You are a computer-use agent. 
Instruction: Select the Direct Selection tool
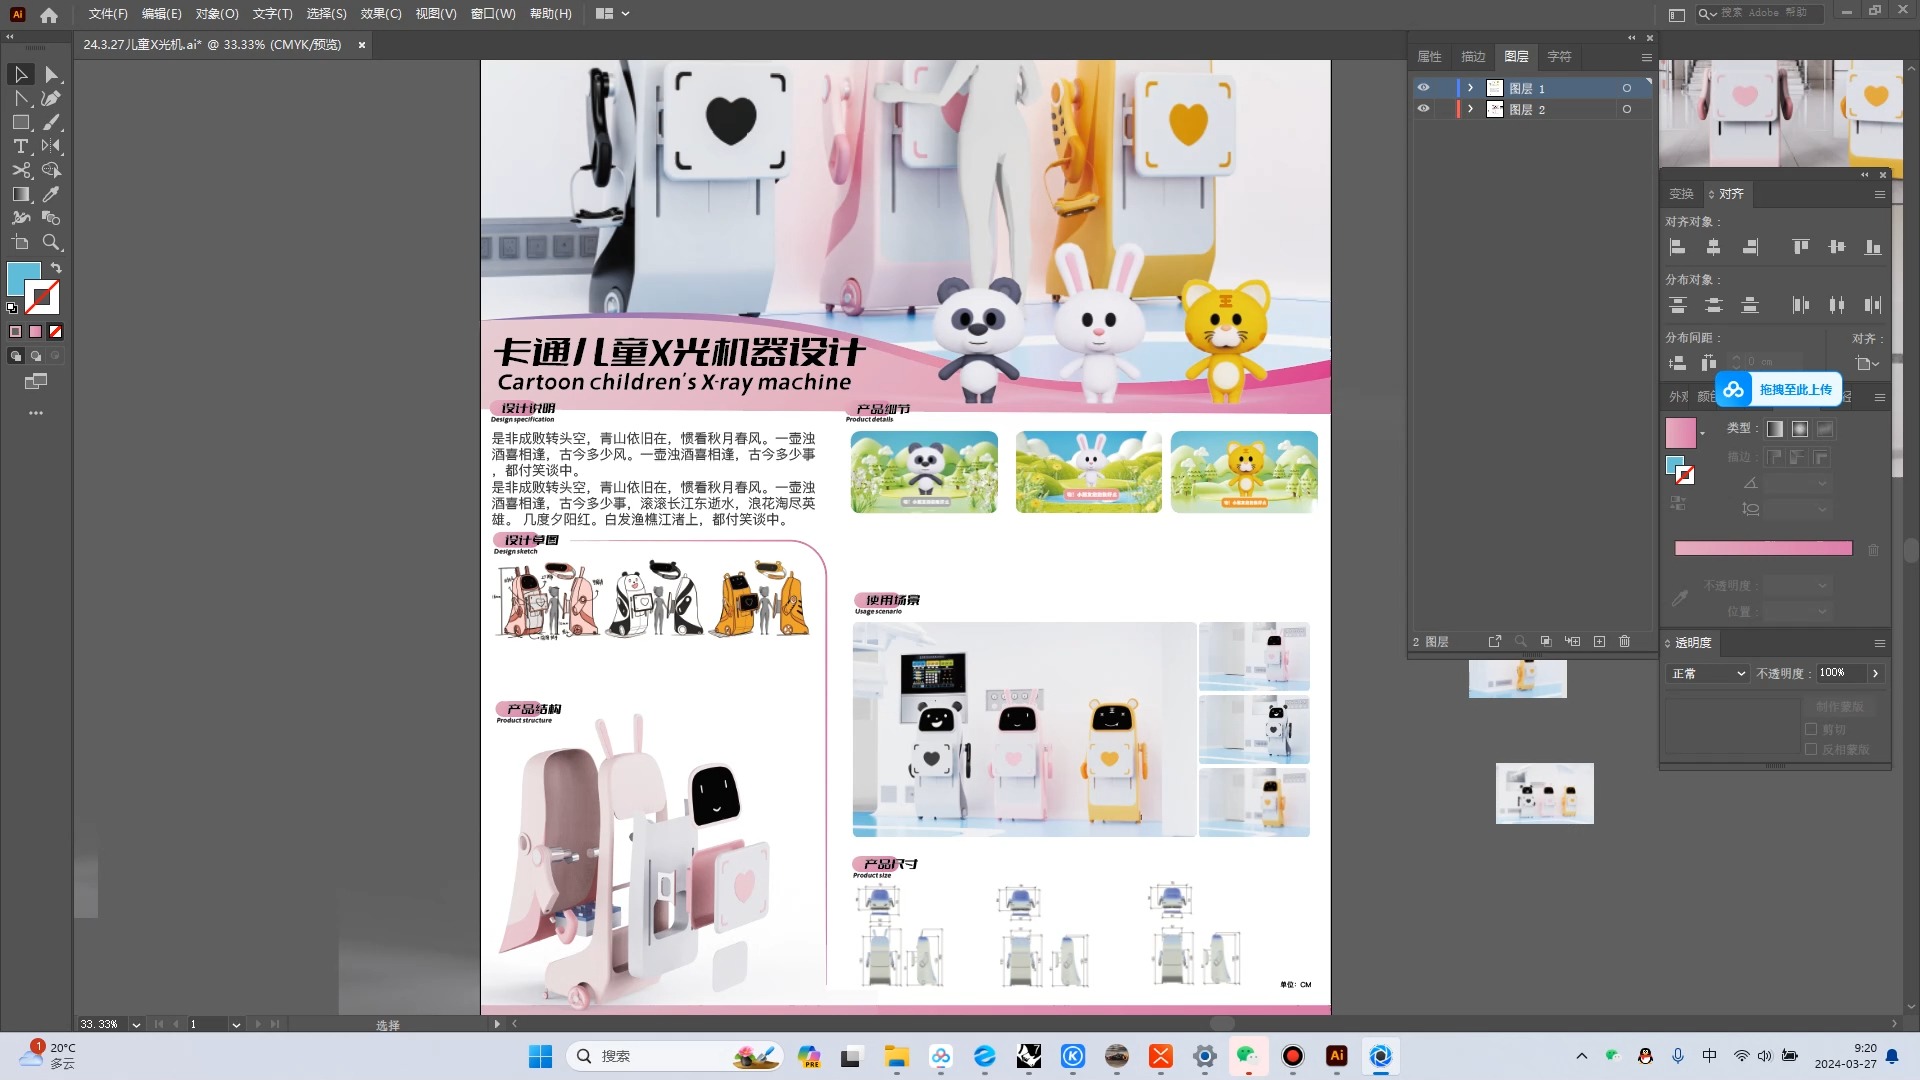(x=51, y=75)
